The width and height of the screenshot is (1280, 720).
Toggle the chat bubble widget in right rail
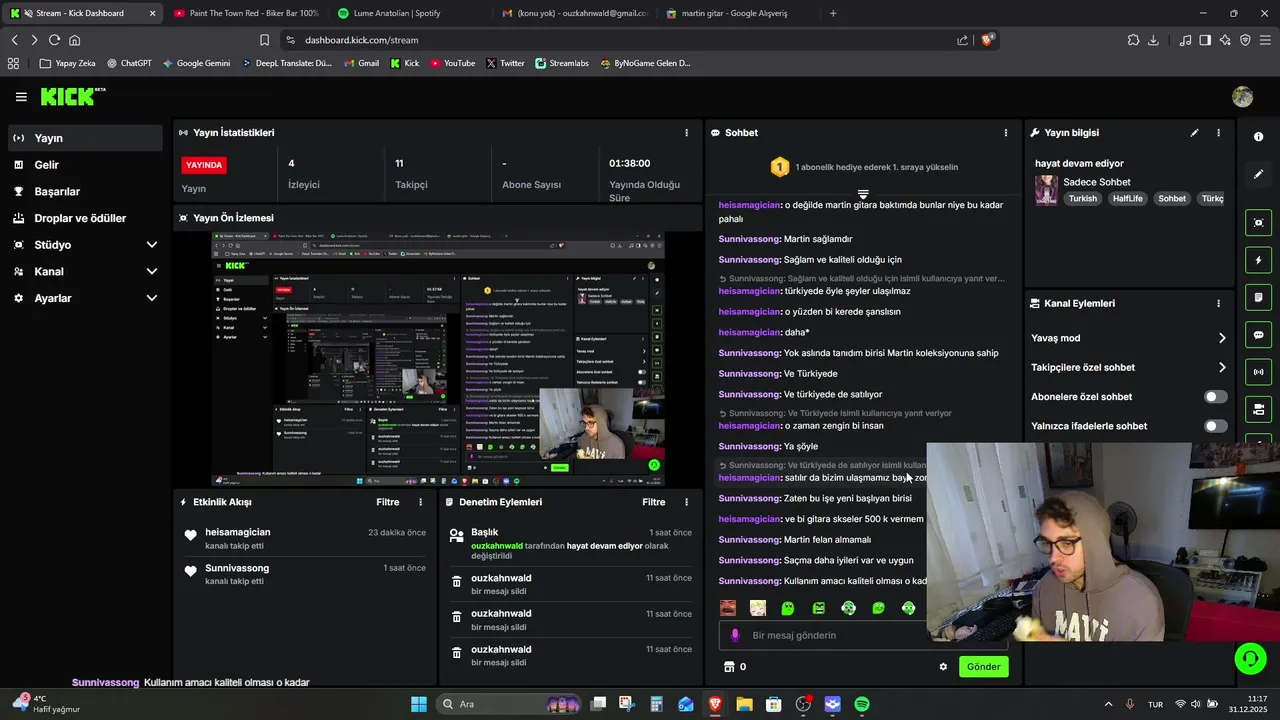1258,335
